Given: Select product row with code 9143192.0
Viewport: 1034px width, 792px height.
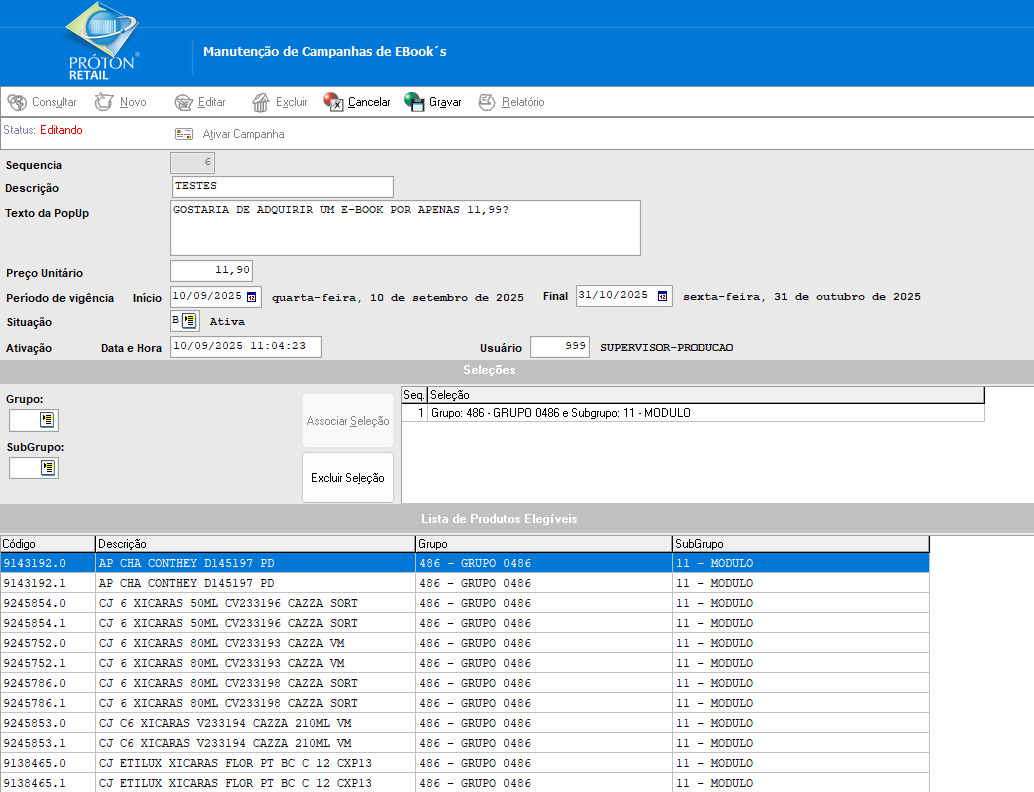Looking at the screenshot, I should [465, 563].
